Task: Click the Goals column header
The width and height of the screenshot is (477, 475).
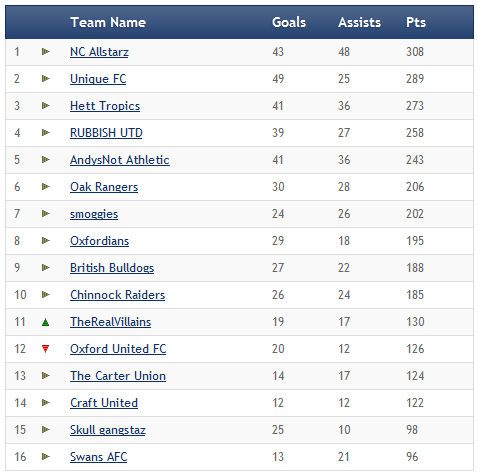Action: coord(289,22)
